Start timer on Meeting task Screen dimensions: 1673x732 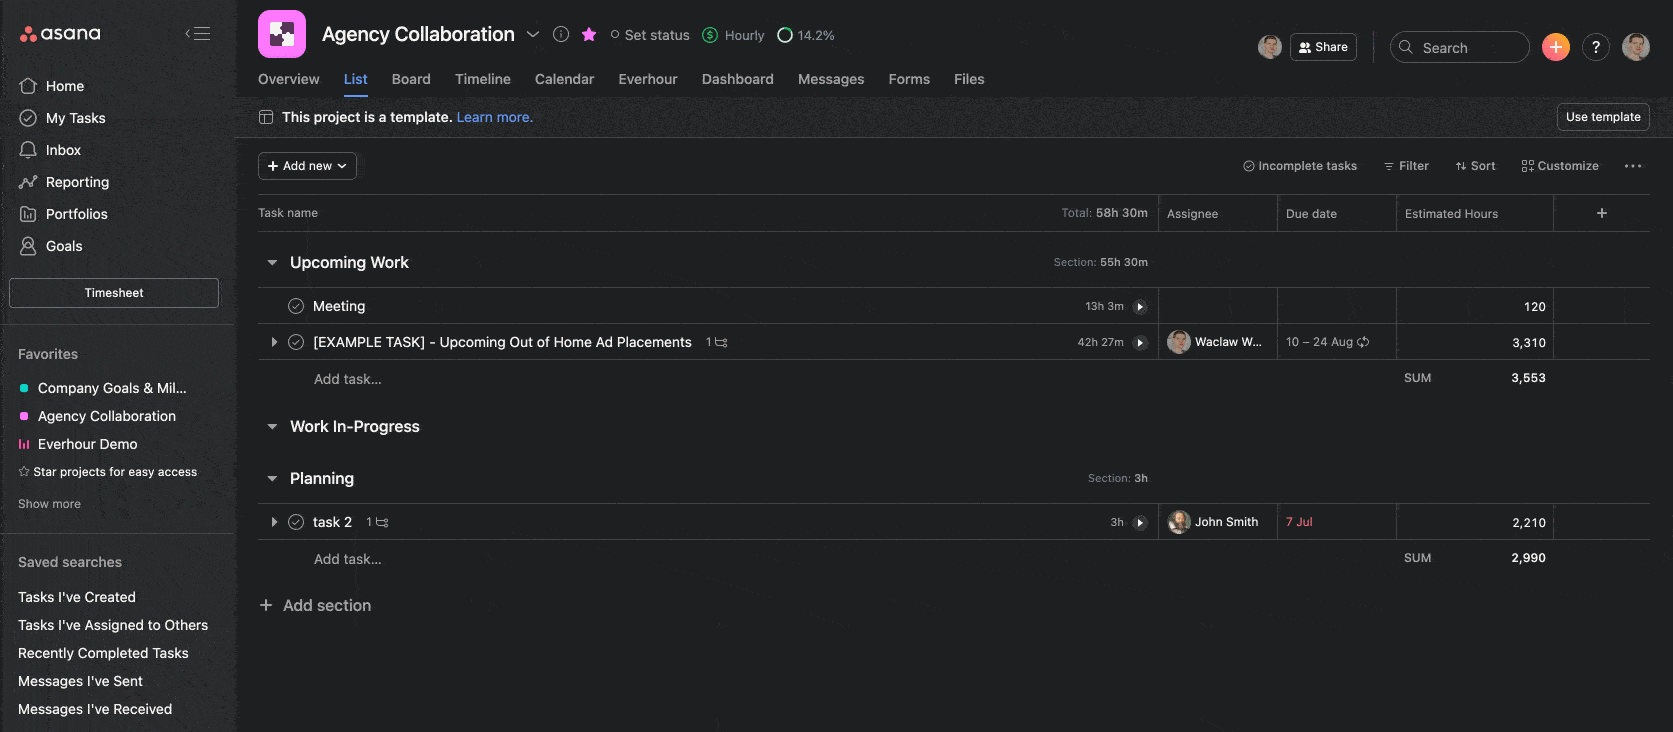pyautogui.click(x=1139, y=307)
